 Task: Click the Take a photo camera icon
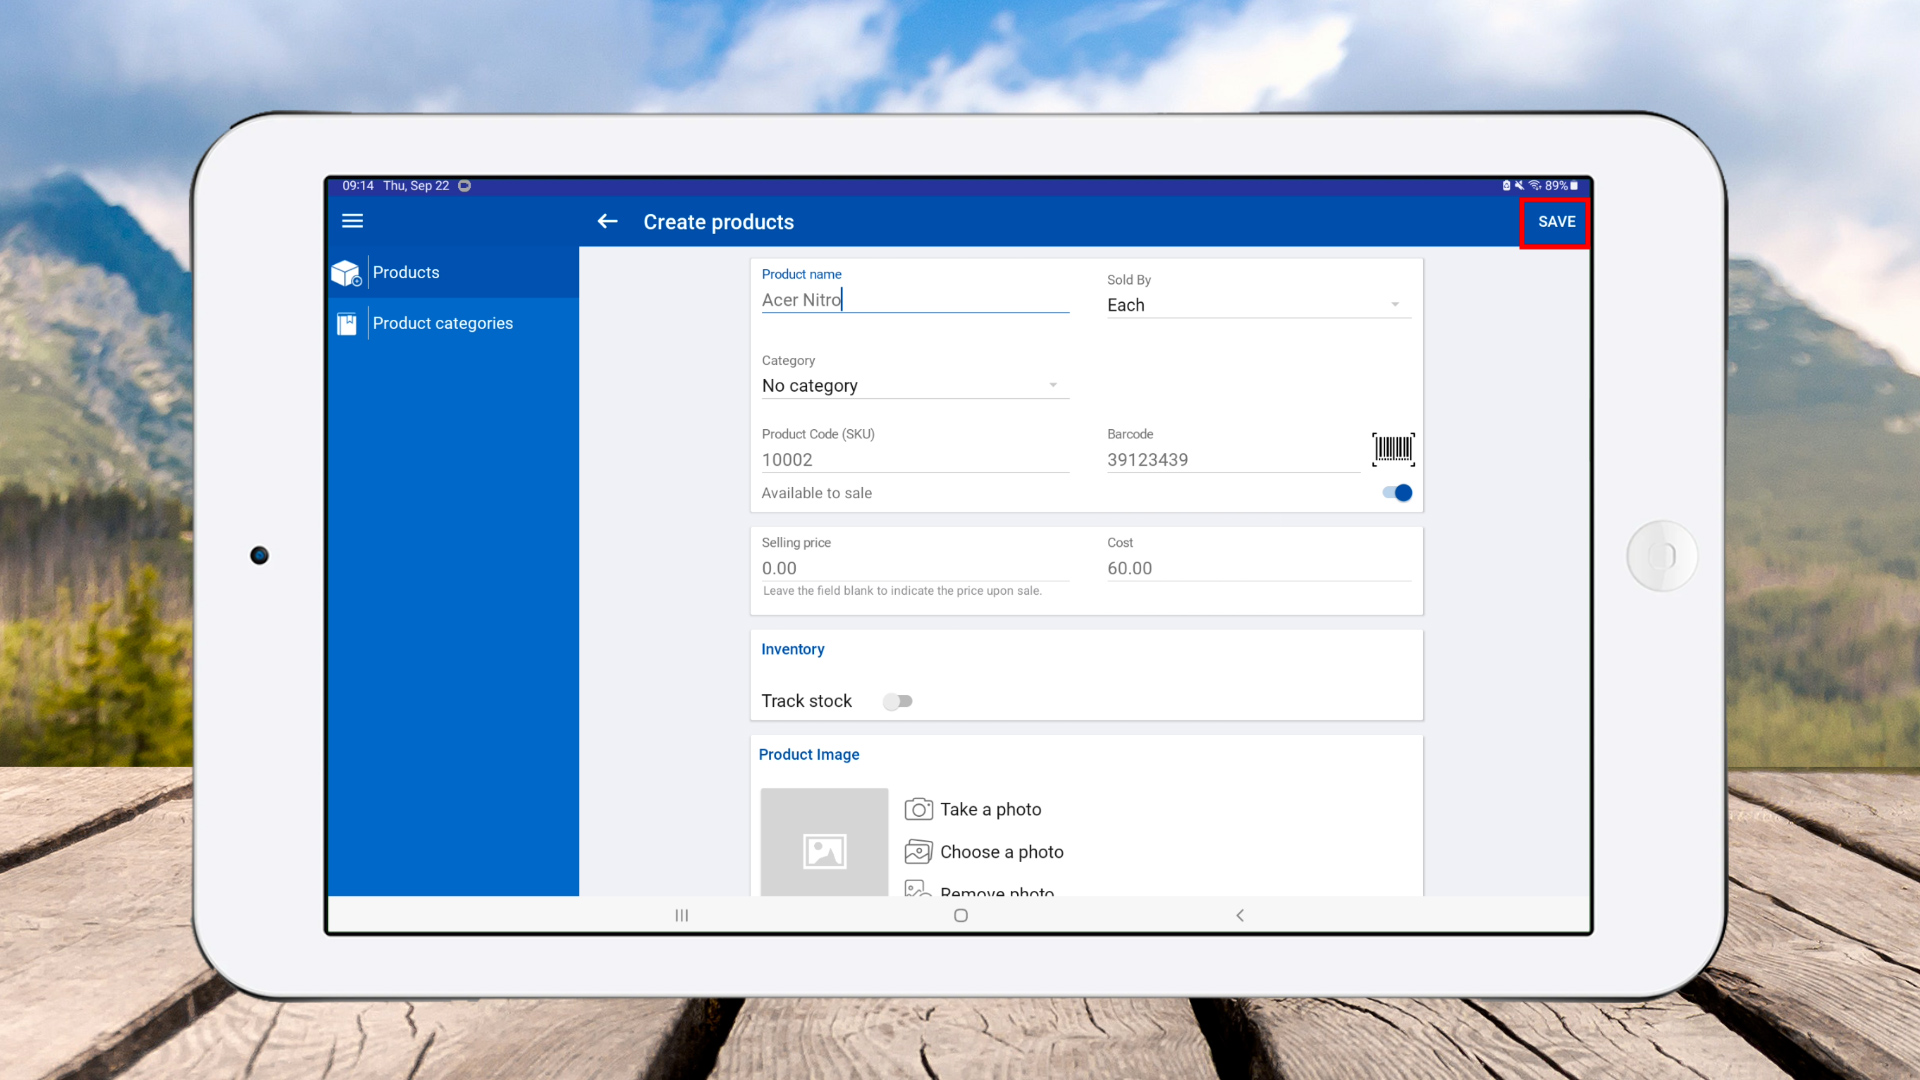(918, 809)
